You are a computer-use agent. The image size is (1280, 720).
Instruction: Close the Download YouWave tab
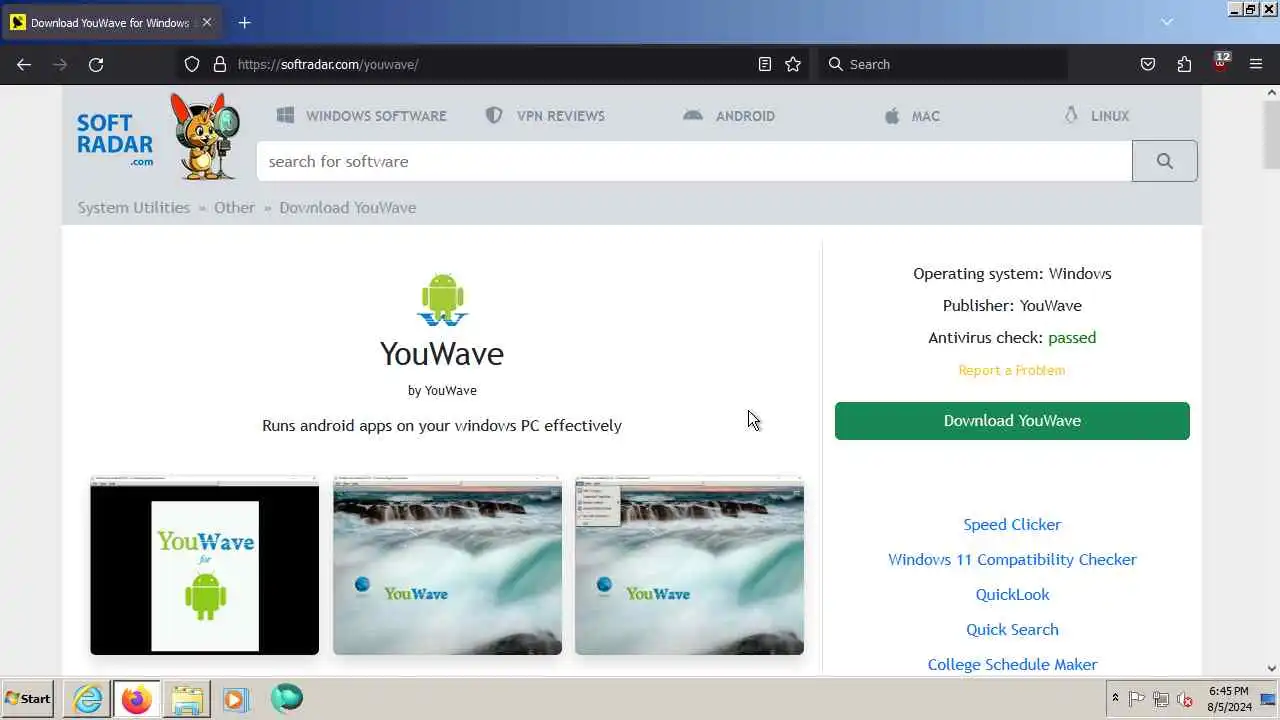click(x=207, y=22)
